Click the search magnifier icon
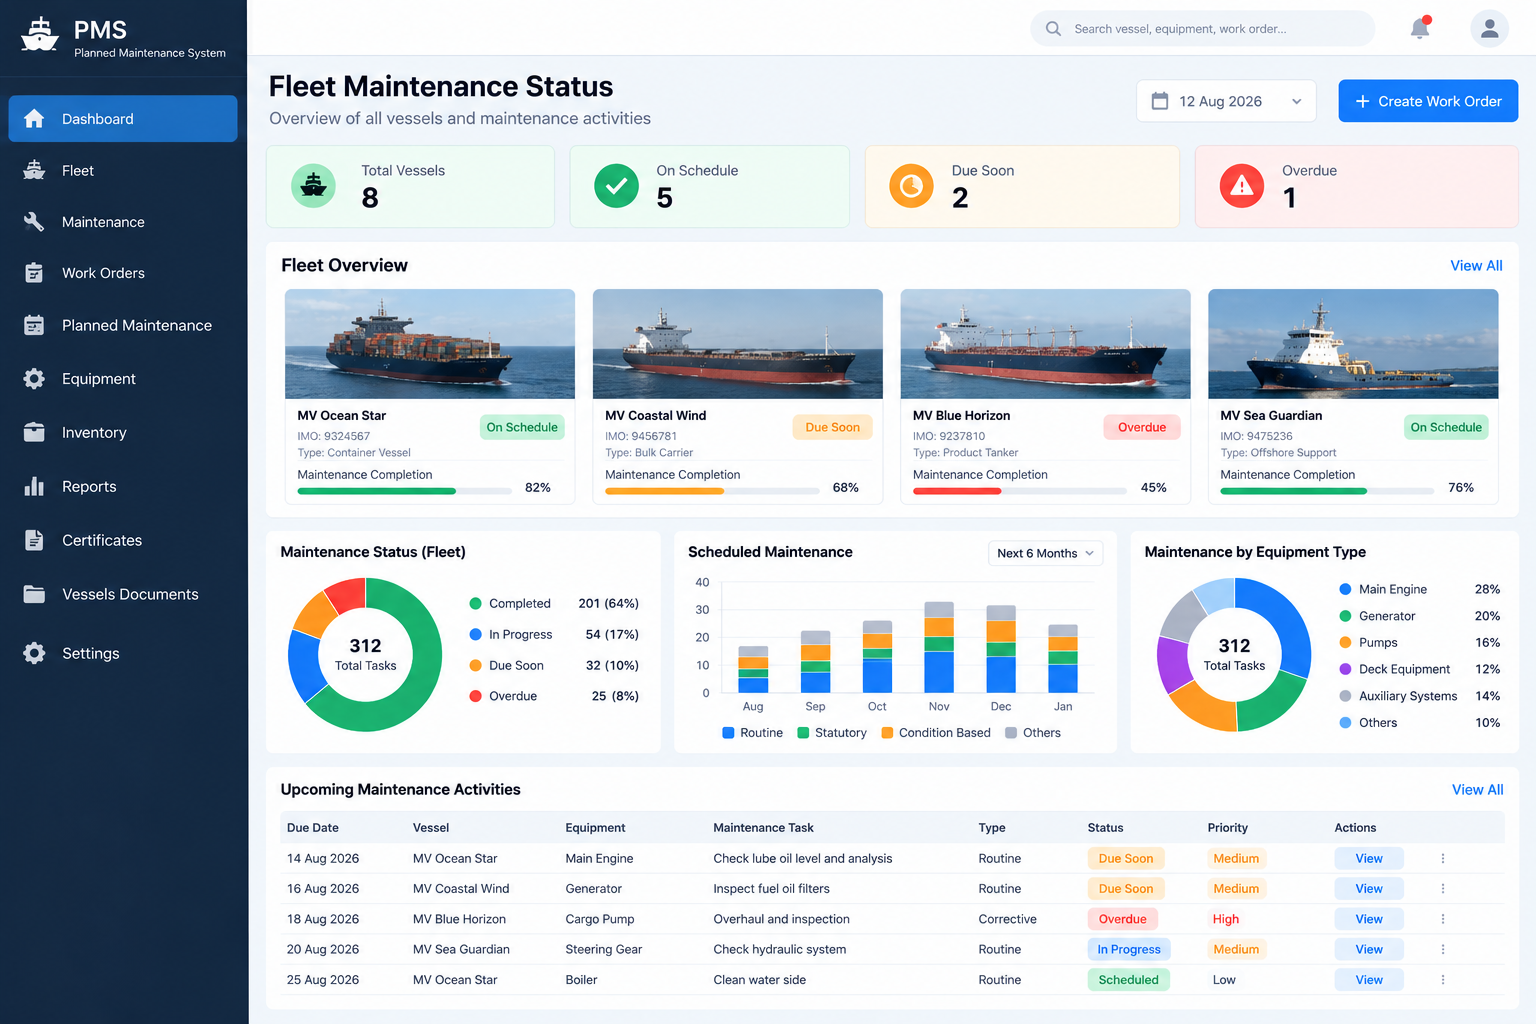Image resolution: width=1536 pixels, height=1024 pixels. pos(1053,29)
